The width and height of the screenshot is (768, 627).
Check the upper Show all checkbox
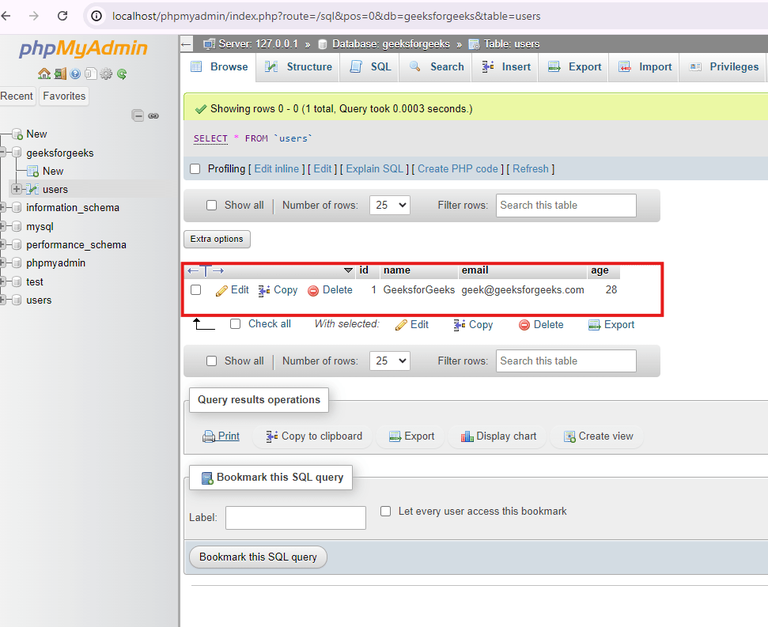[212, 205]
